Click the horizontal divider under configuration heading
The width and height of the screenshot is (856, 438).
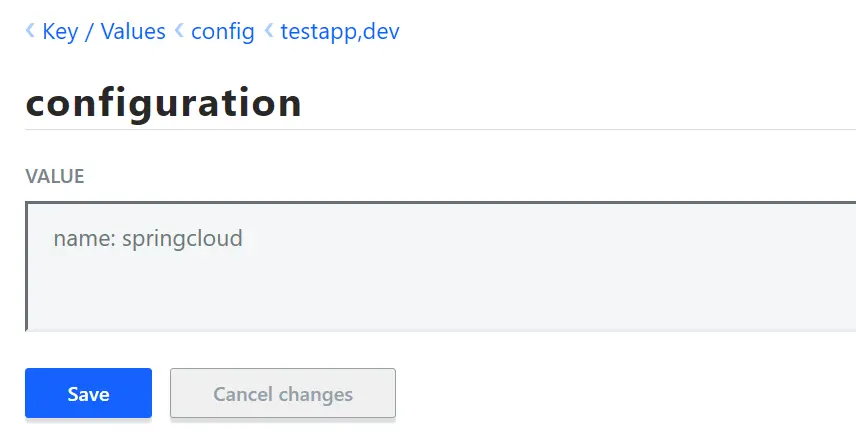(x=441, y=130)
